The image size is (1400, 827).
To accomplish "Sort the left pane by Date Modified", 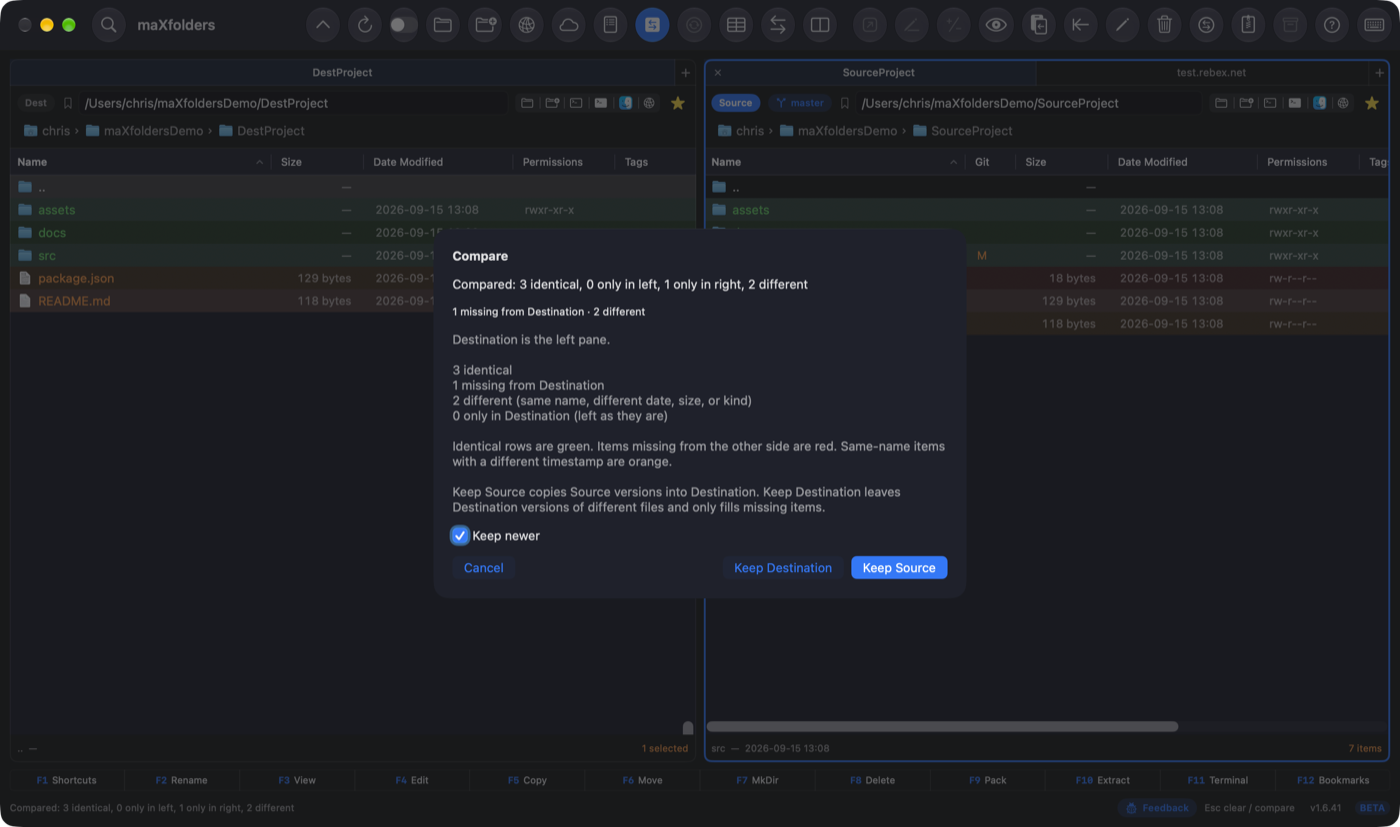I will pyautogui.click(x=439, y=162).
